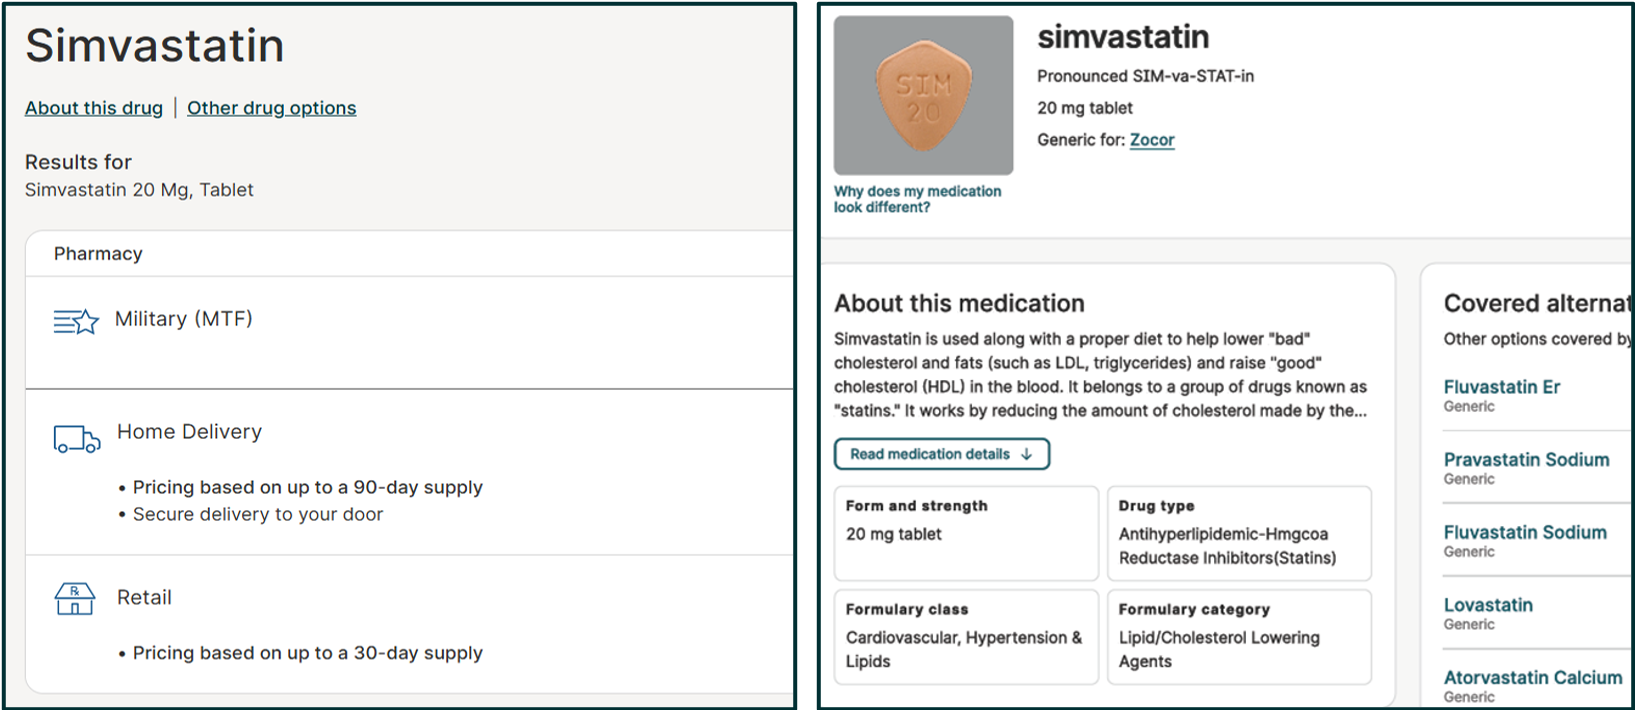Click Secure delivery to your door
Image resolution: width=1635 pixels, height=710 pixels.
point(258,515)
